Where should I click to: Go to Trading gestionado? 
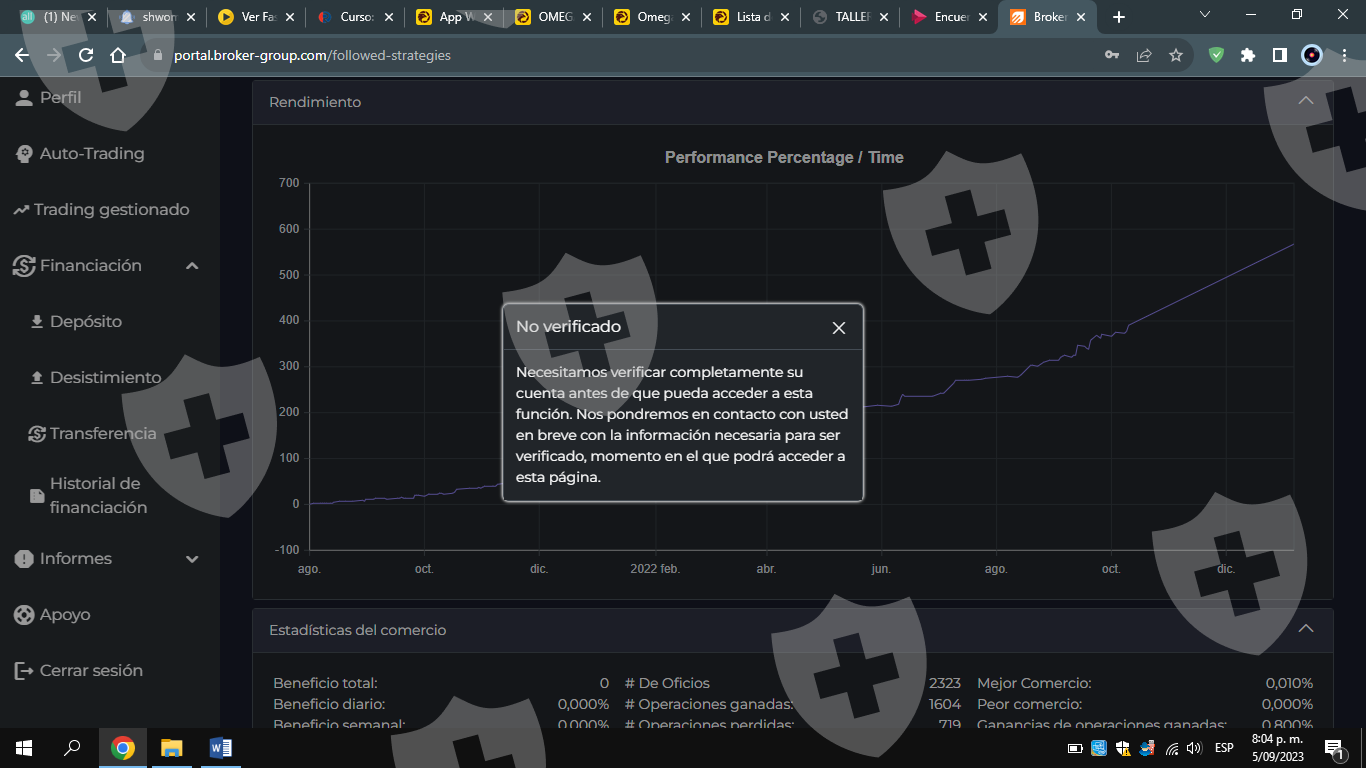click(x=110, y=210)
